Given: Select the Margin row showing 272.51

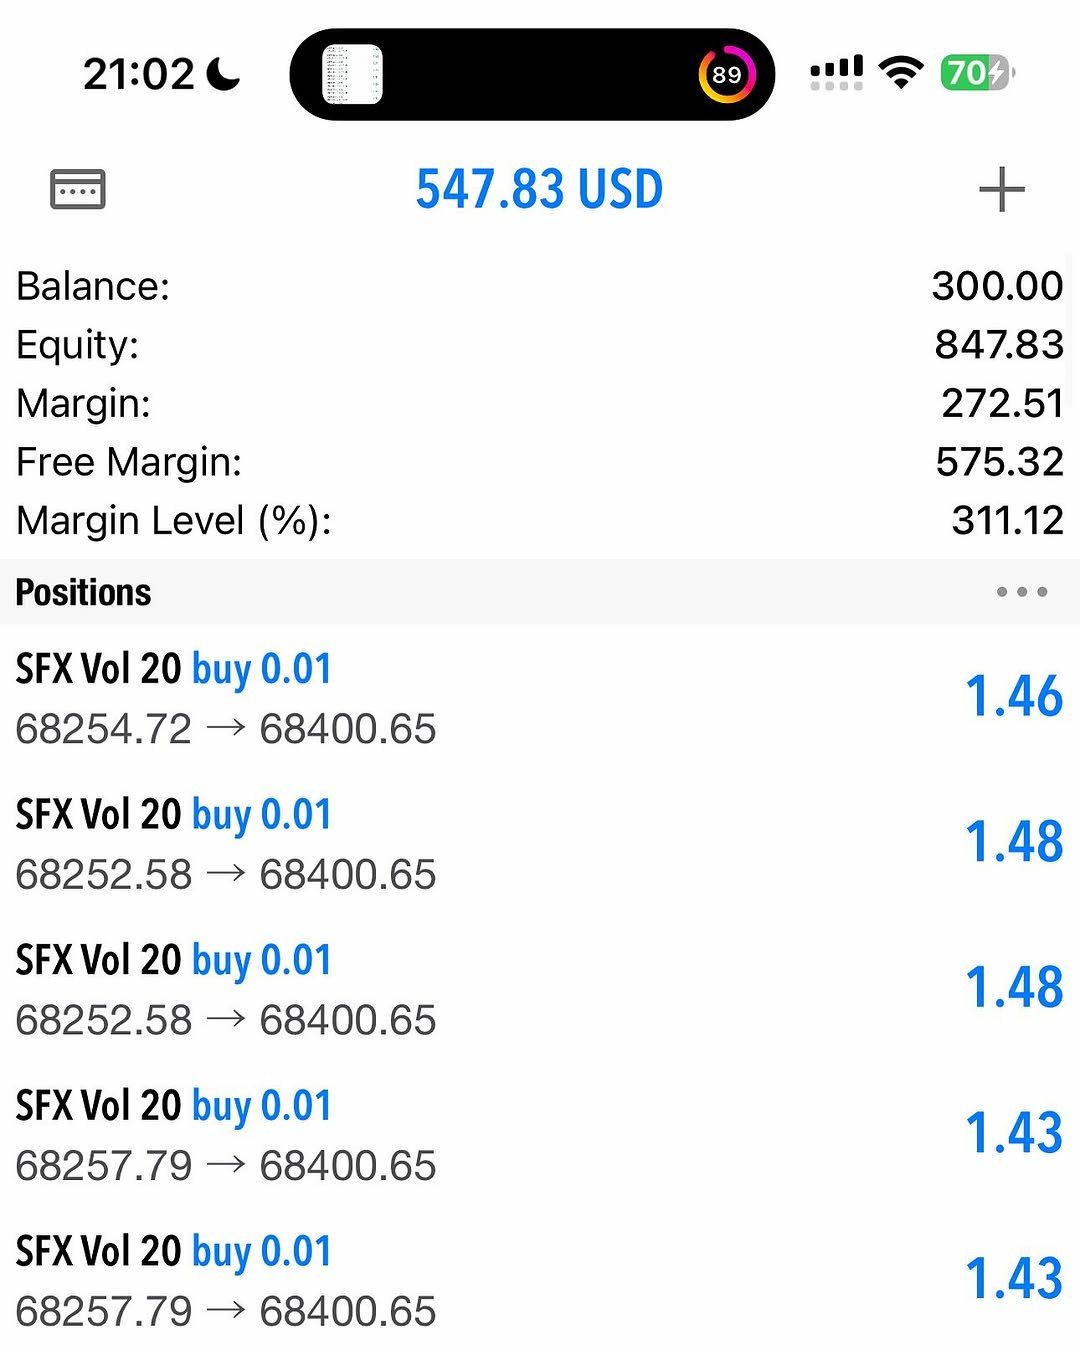Looking at the screenshot, I should [x=540, y=403].
